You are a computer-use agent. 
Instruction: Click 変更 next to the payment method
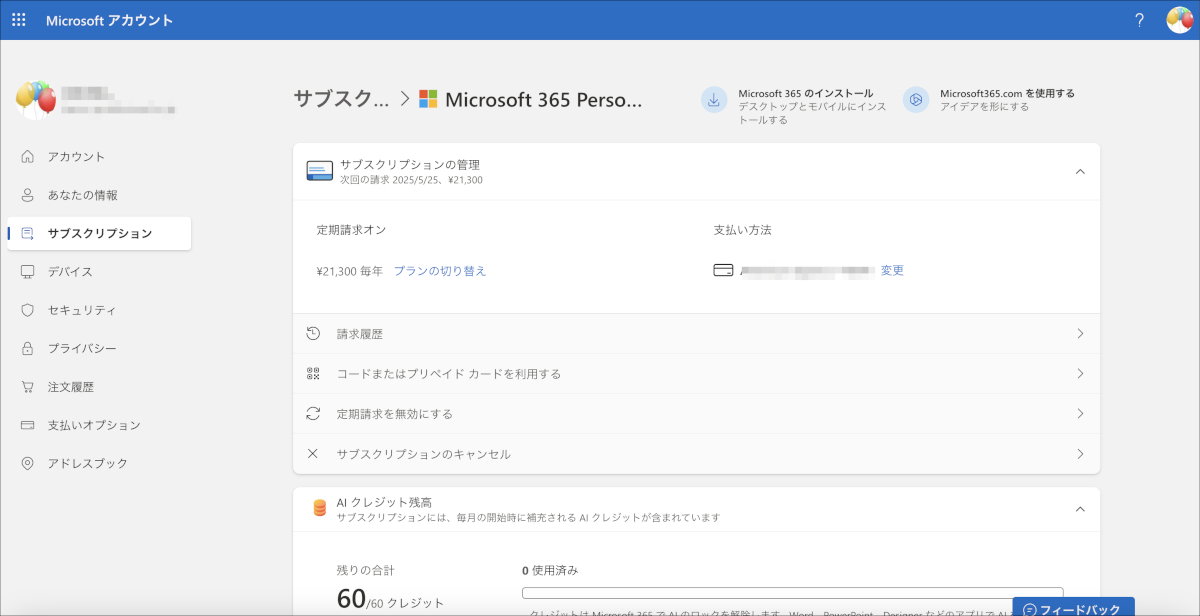coord(893,270)
